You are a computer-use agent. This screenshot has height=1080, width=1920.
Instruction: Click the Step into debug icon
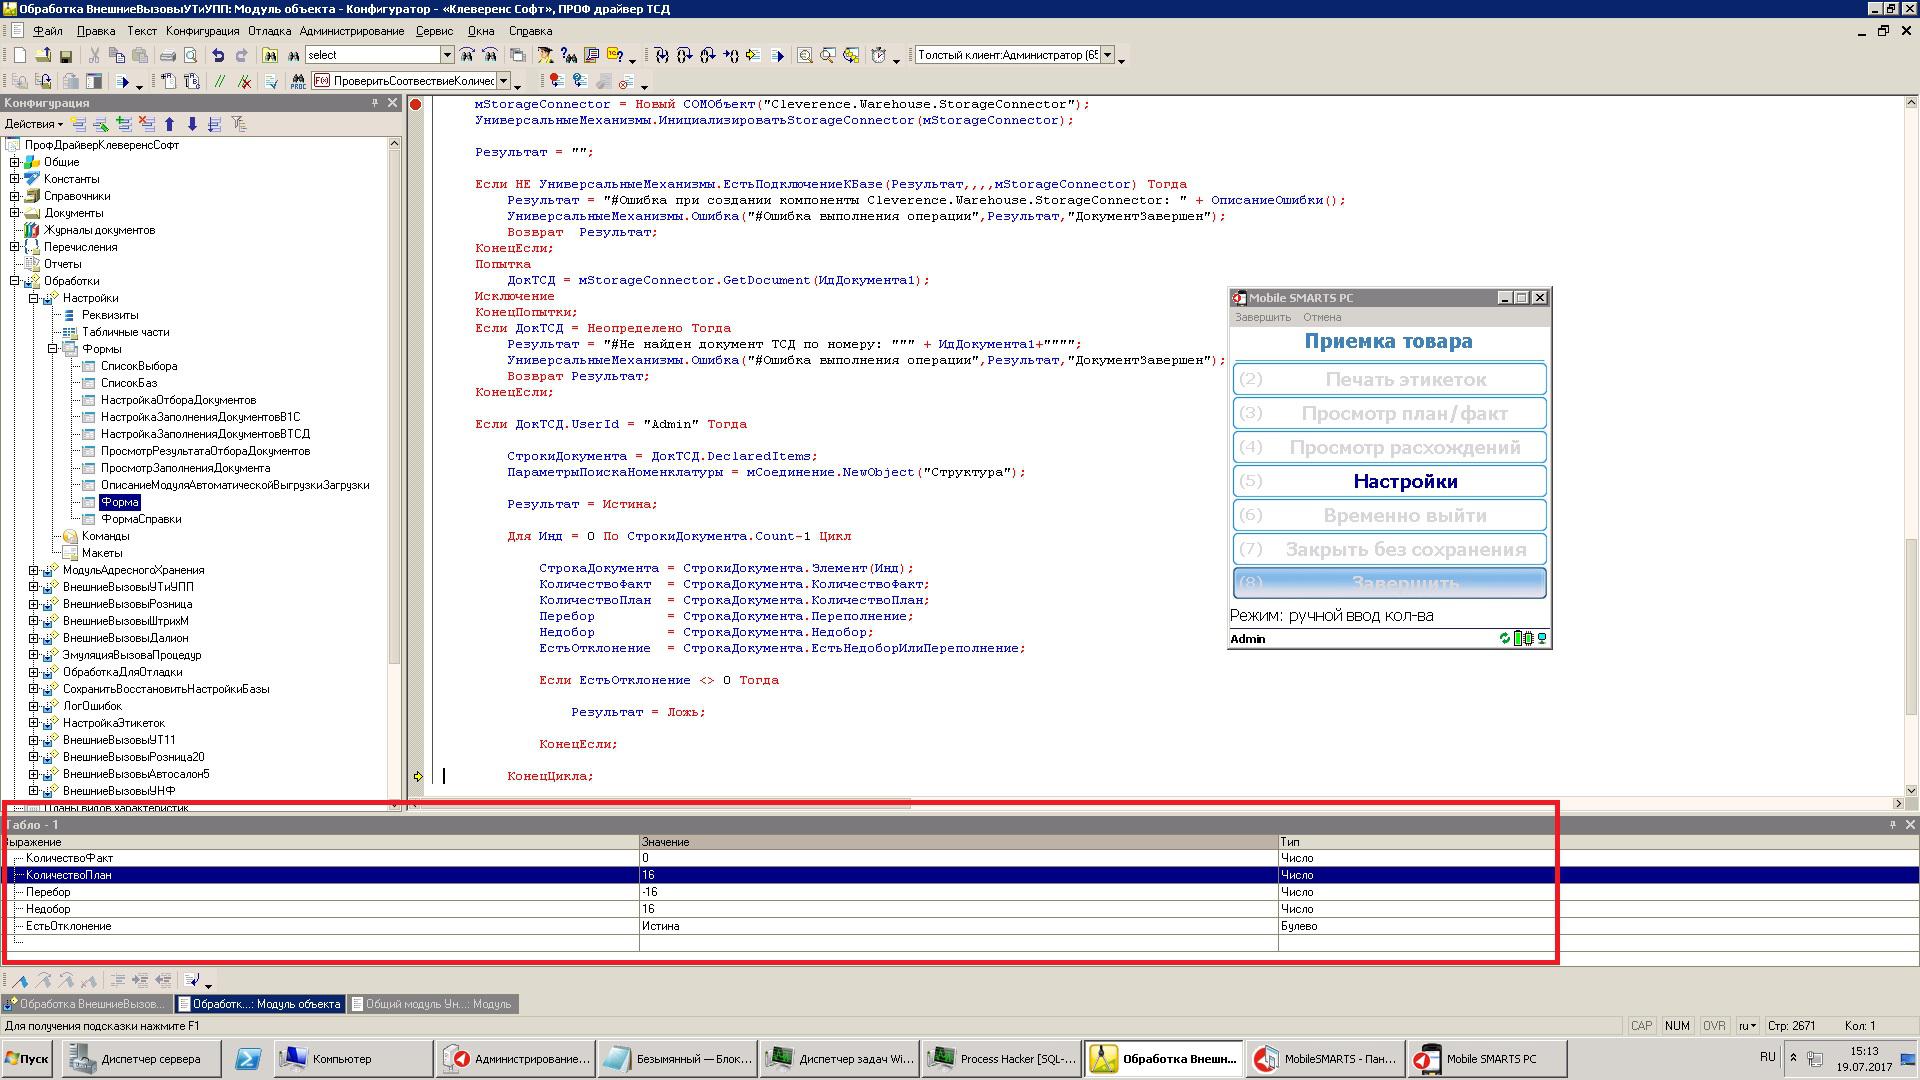pyautogui.click(x=661, y=55)
